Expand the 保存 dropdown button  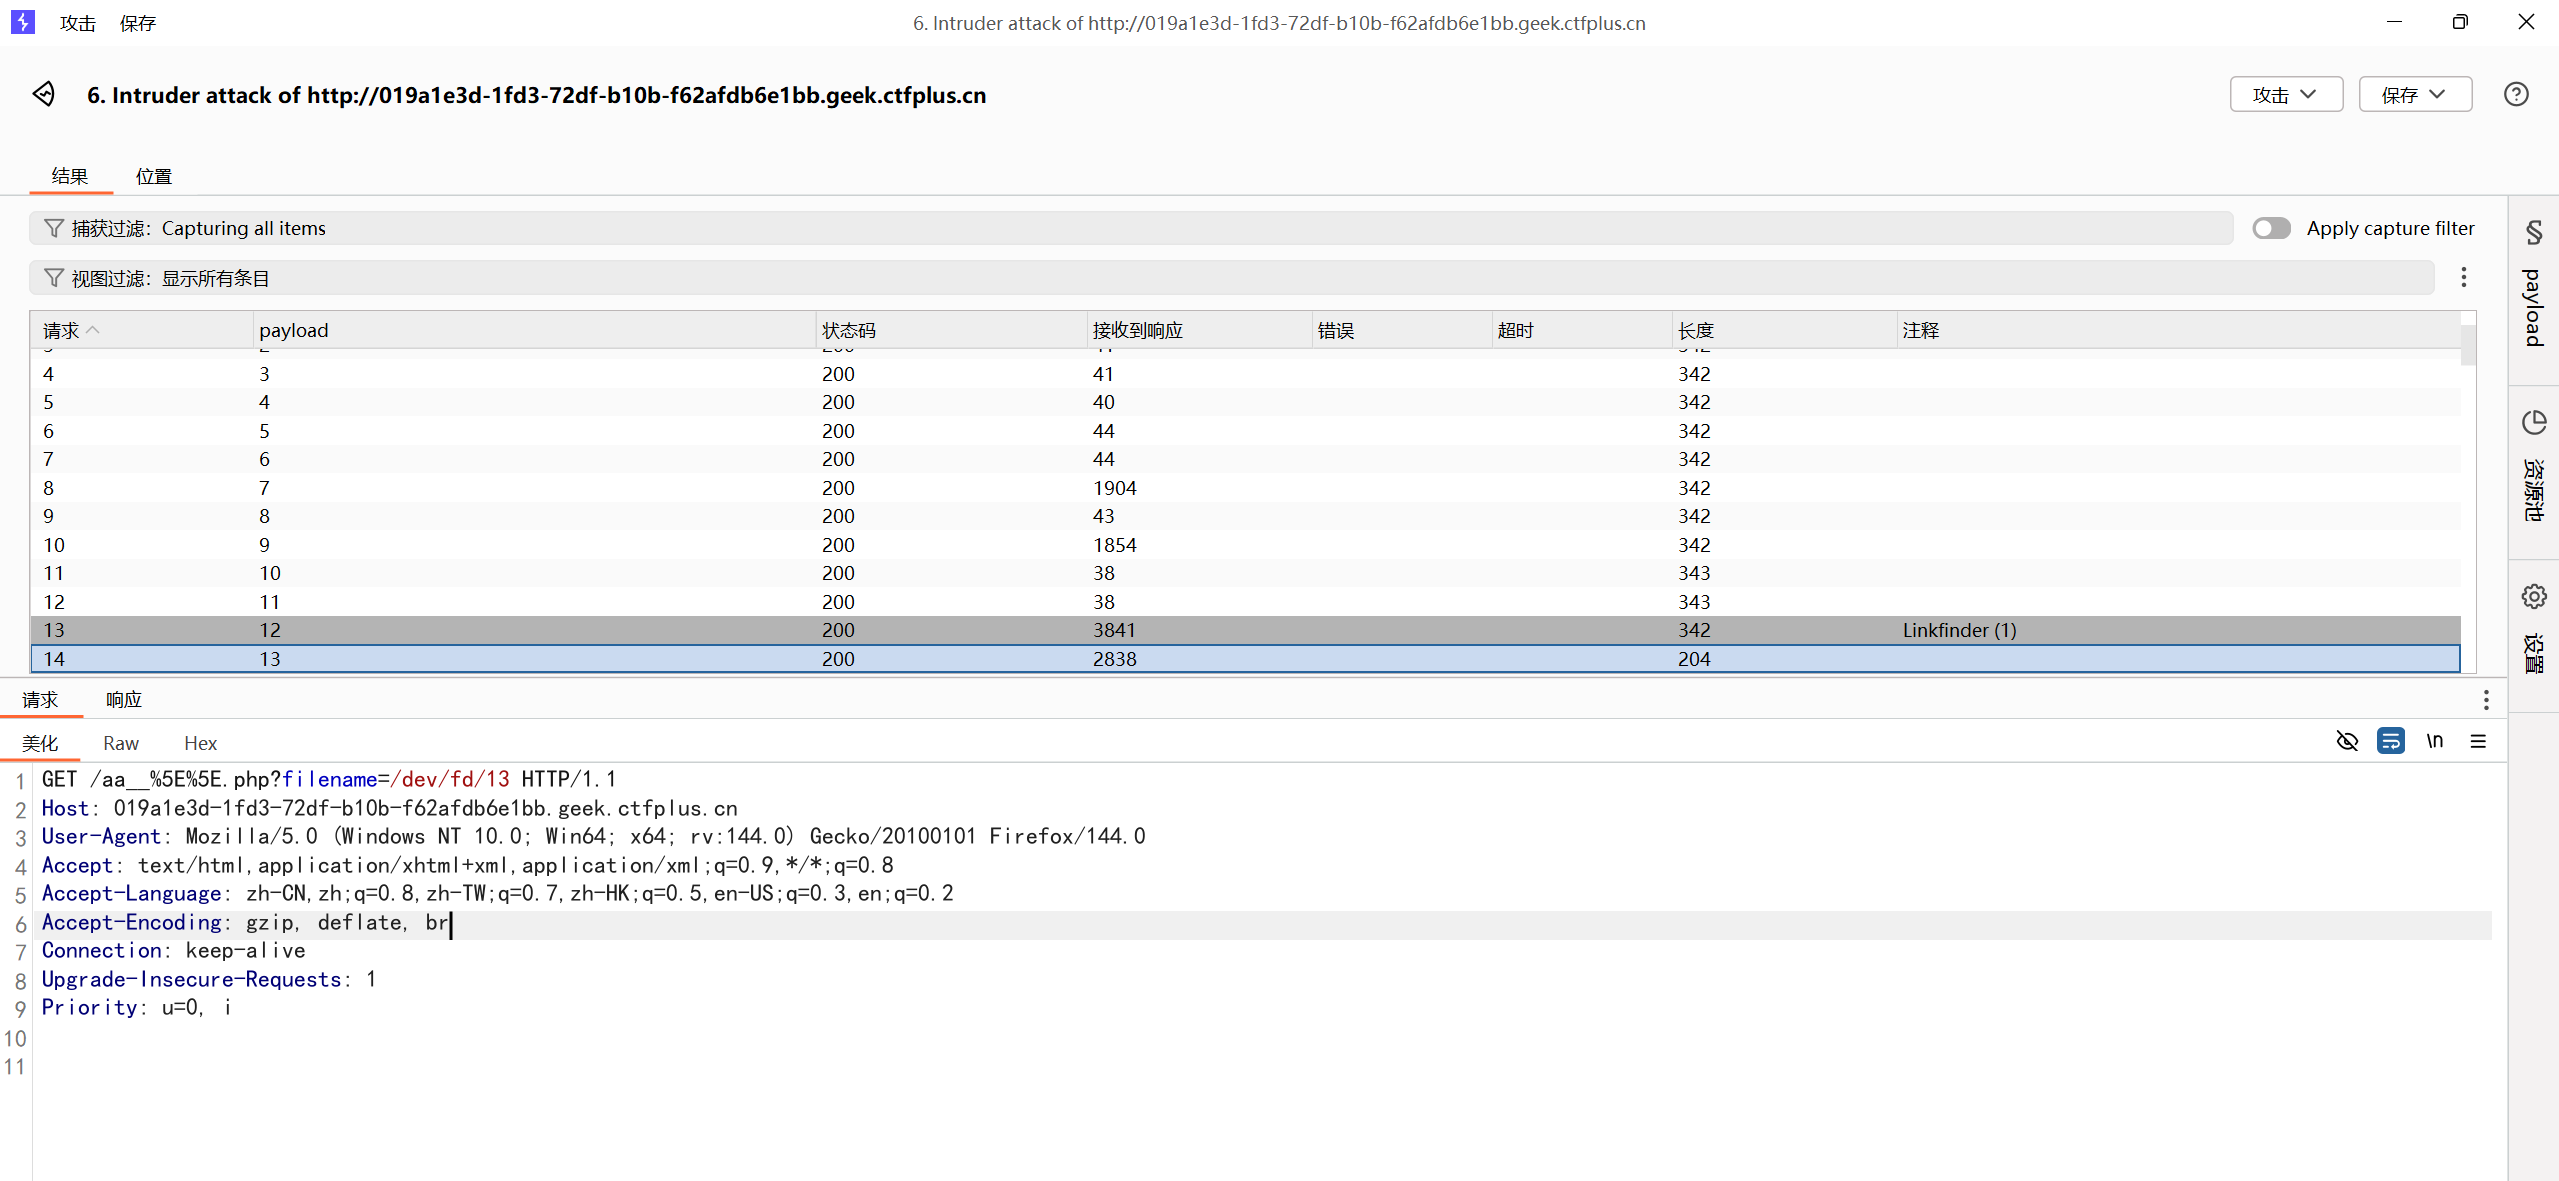coord(2414,94)
